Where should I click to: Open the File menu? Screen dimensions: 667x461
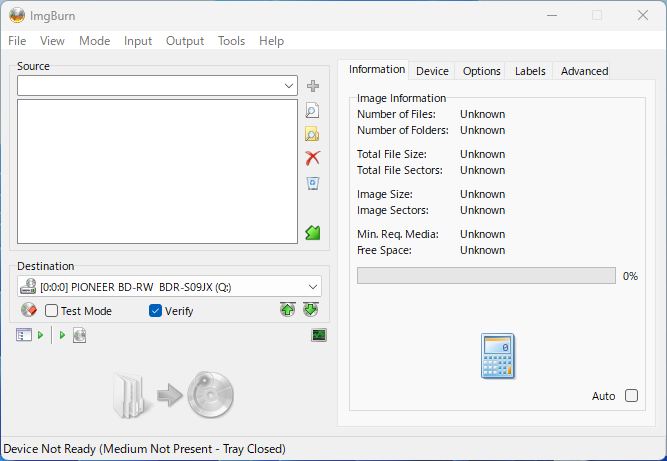coord(17,41)
